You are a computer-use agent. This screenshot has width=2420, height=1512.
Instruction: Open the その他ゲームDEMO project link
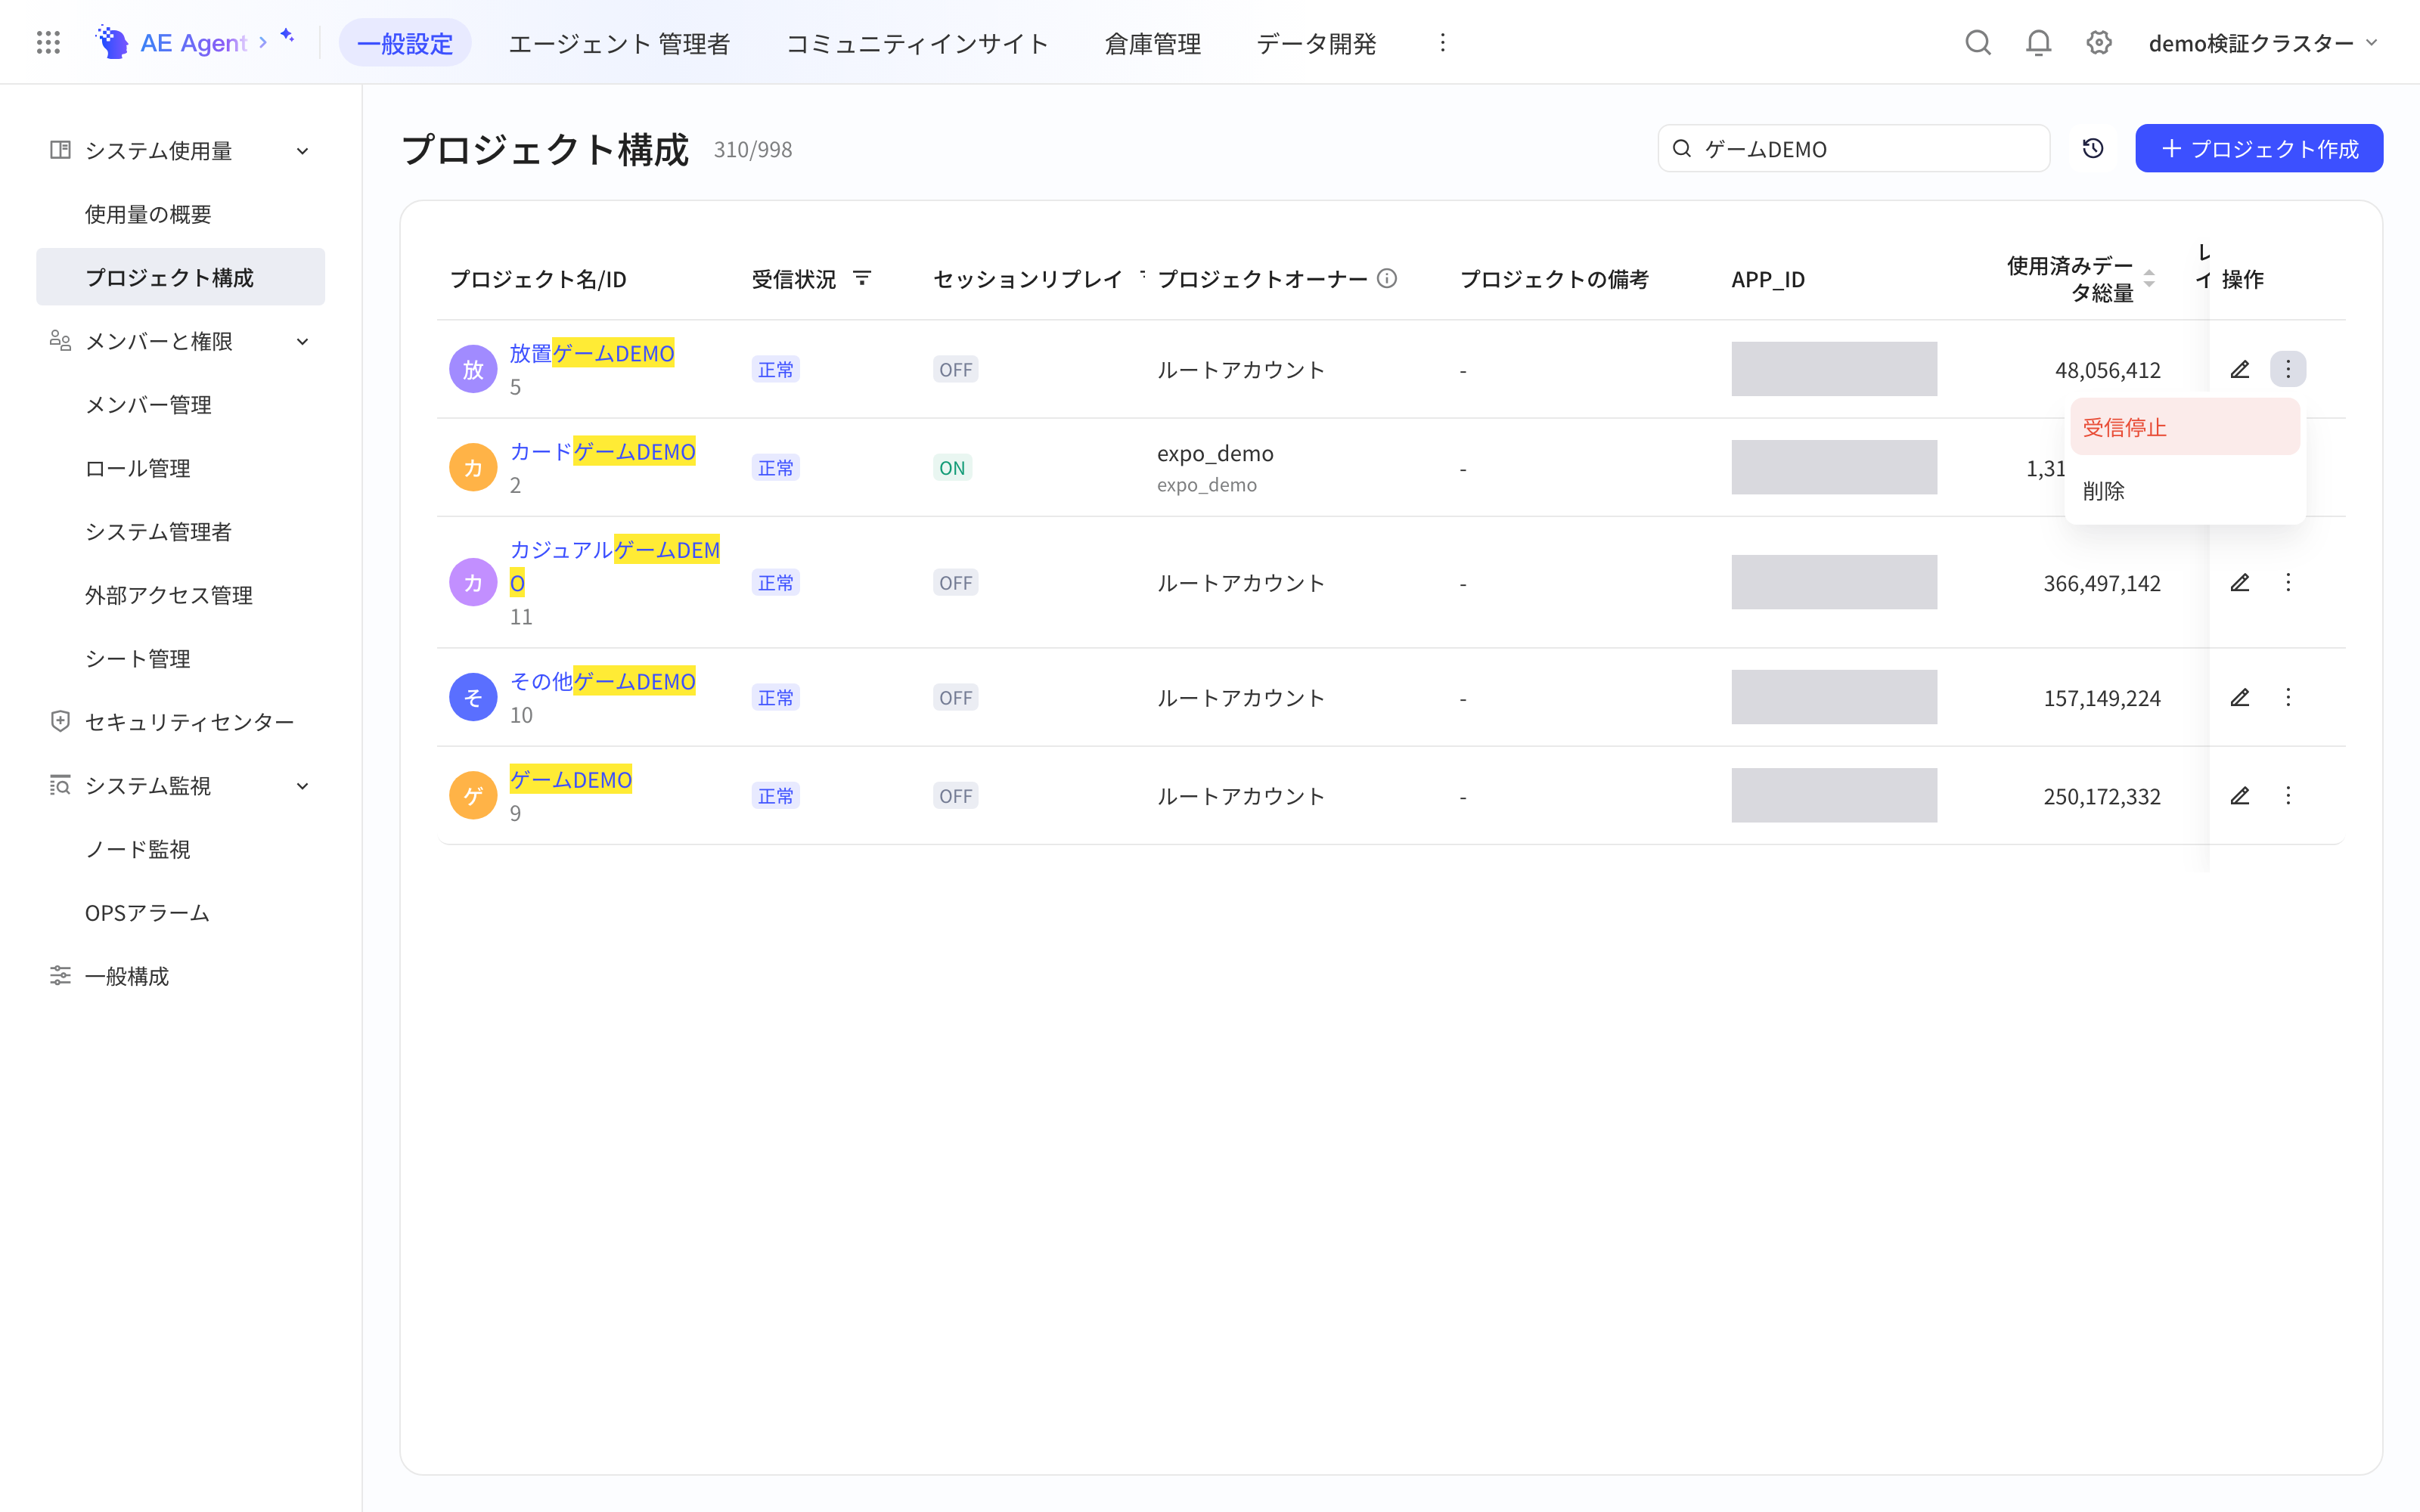tap(602, 681)
